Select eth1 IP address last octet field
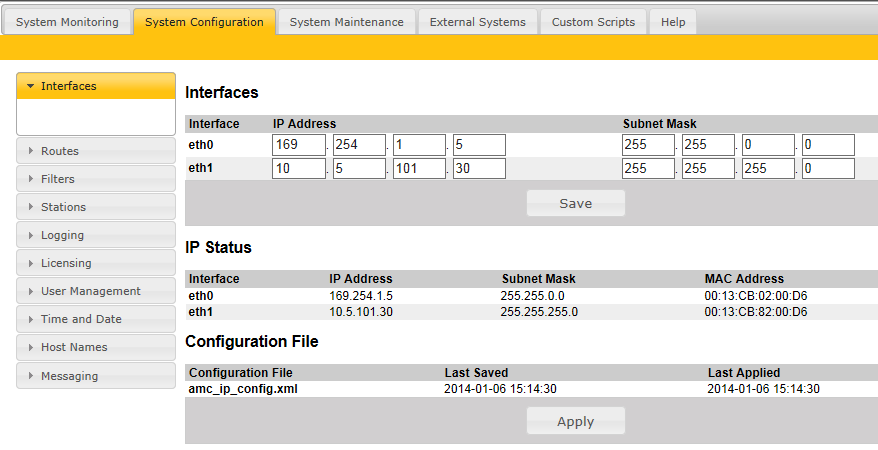 [x=479, y=168]
